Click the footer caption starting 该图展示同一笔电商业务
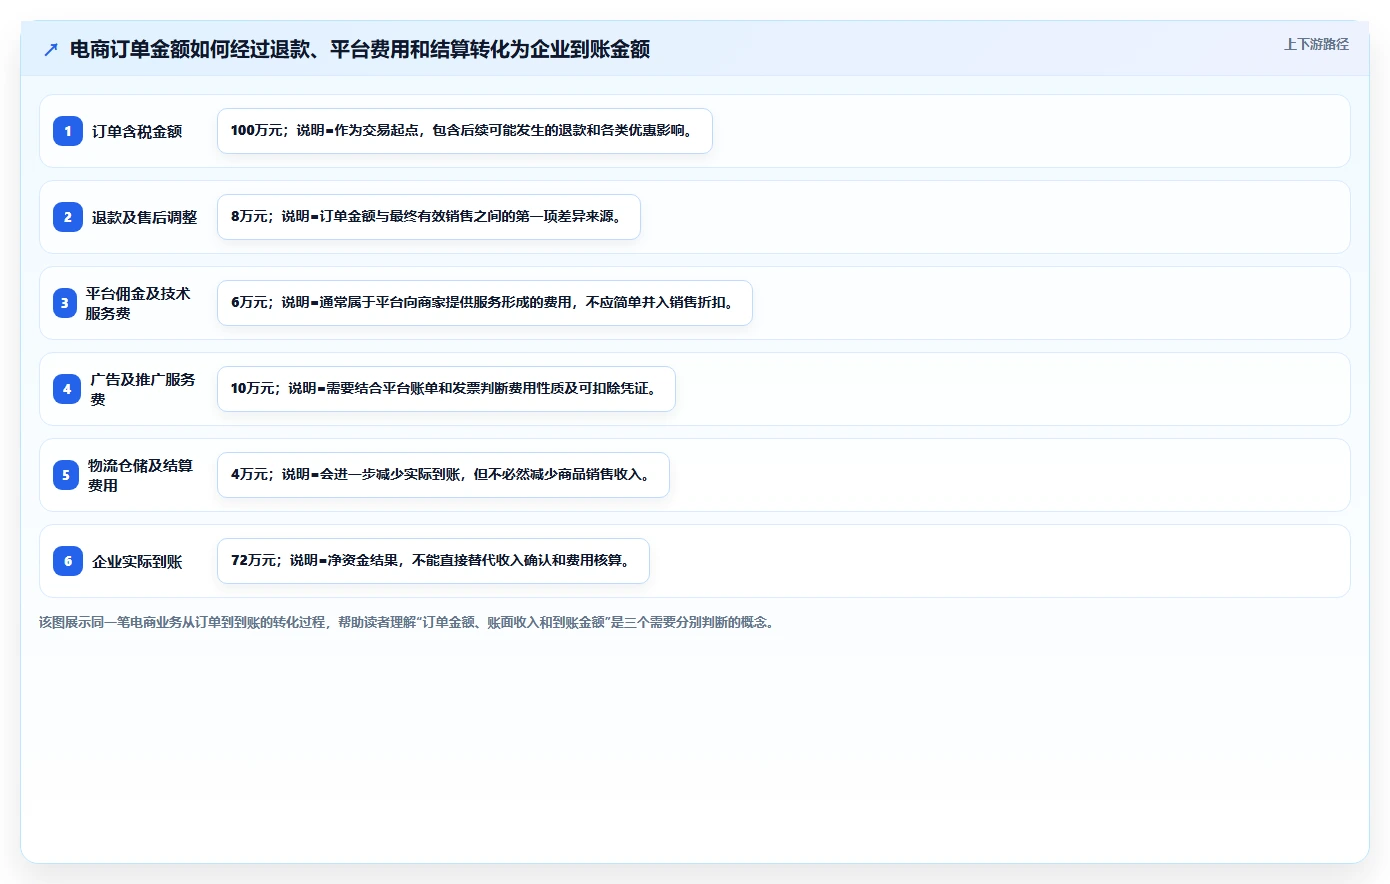 click(x=408, y=622)
